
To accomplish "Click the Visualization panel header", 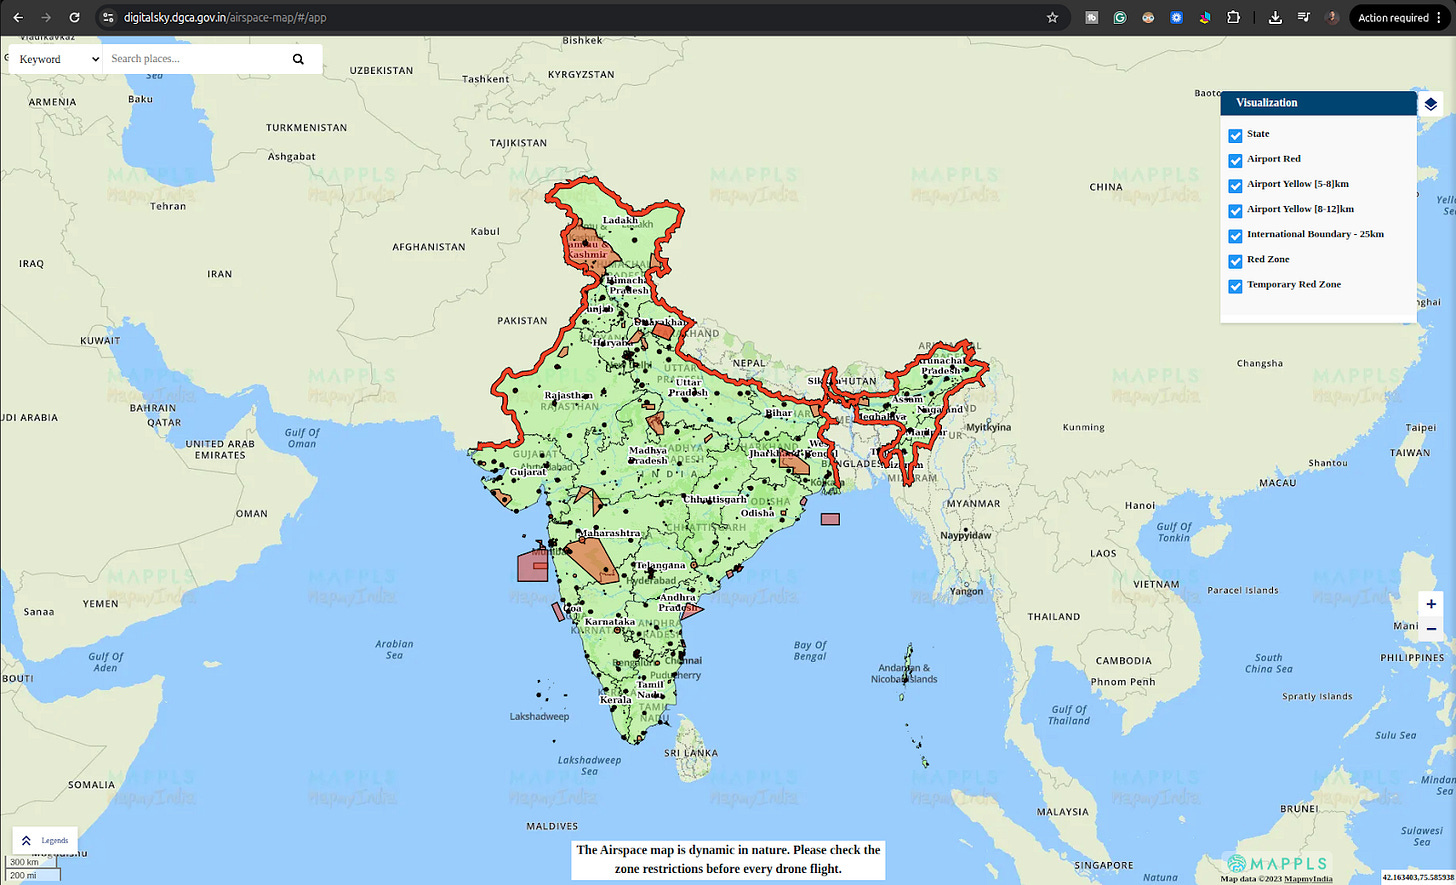I will point(1318,103).
